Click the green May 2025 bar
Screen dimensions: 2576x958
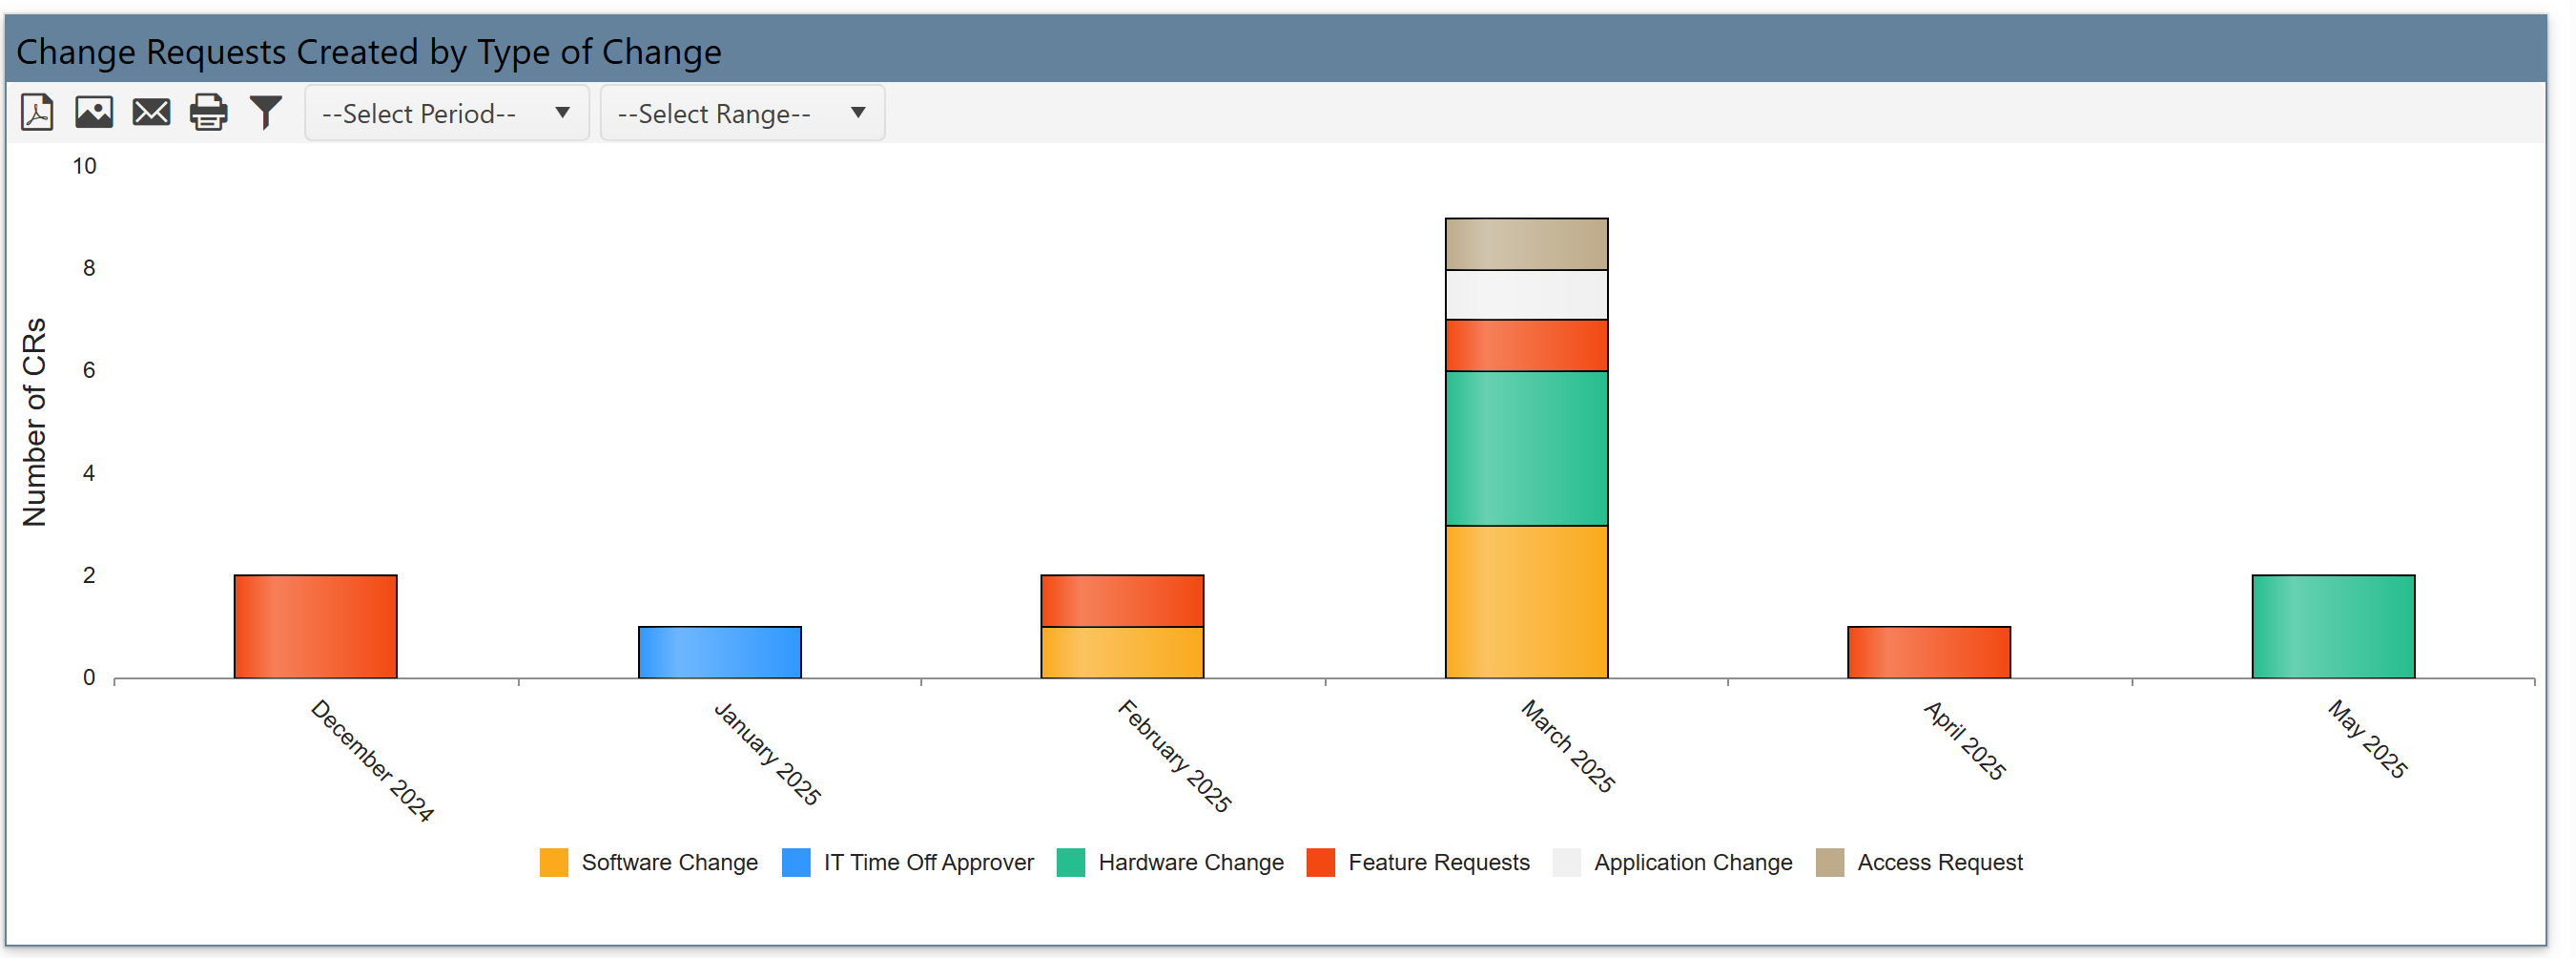pos(2332,626)
